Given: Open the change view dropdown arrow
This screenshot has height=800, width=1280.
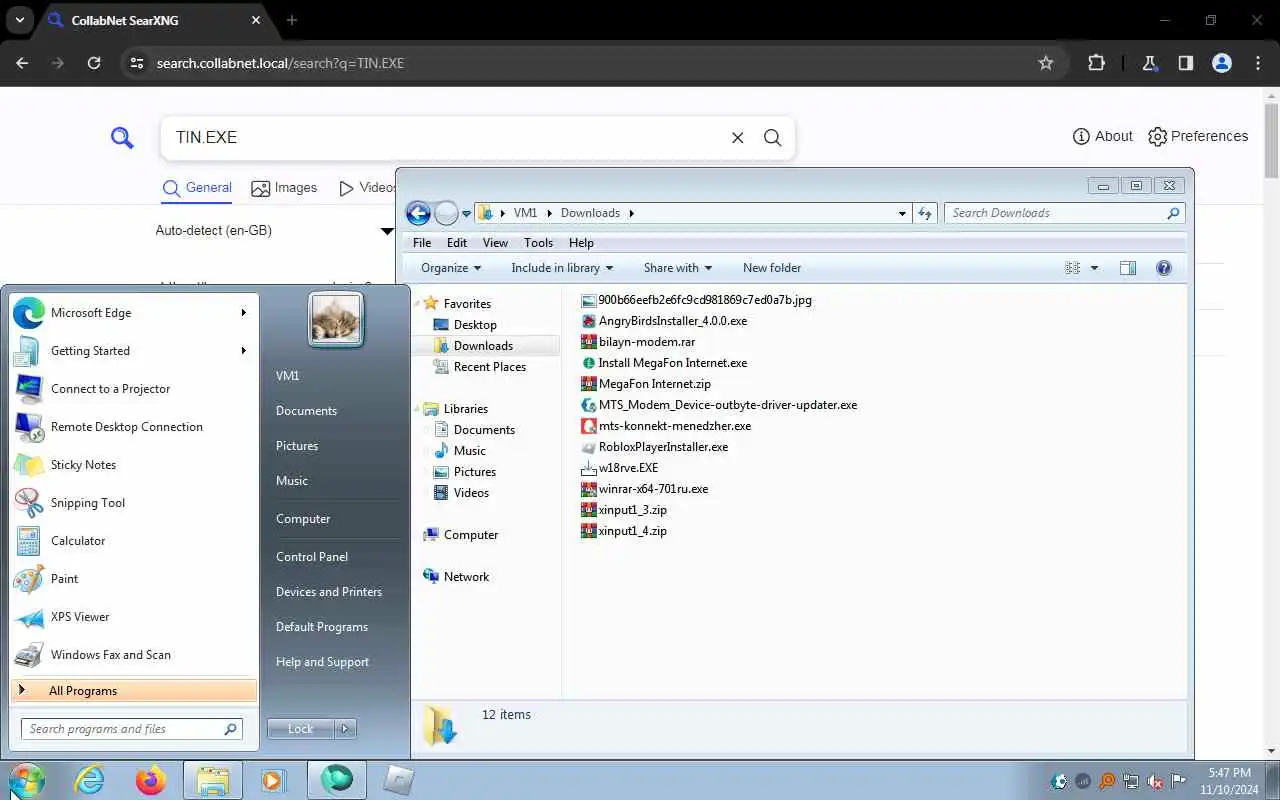Looking at the screenshot, I should pos(1094,268).
